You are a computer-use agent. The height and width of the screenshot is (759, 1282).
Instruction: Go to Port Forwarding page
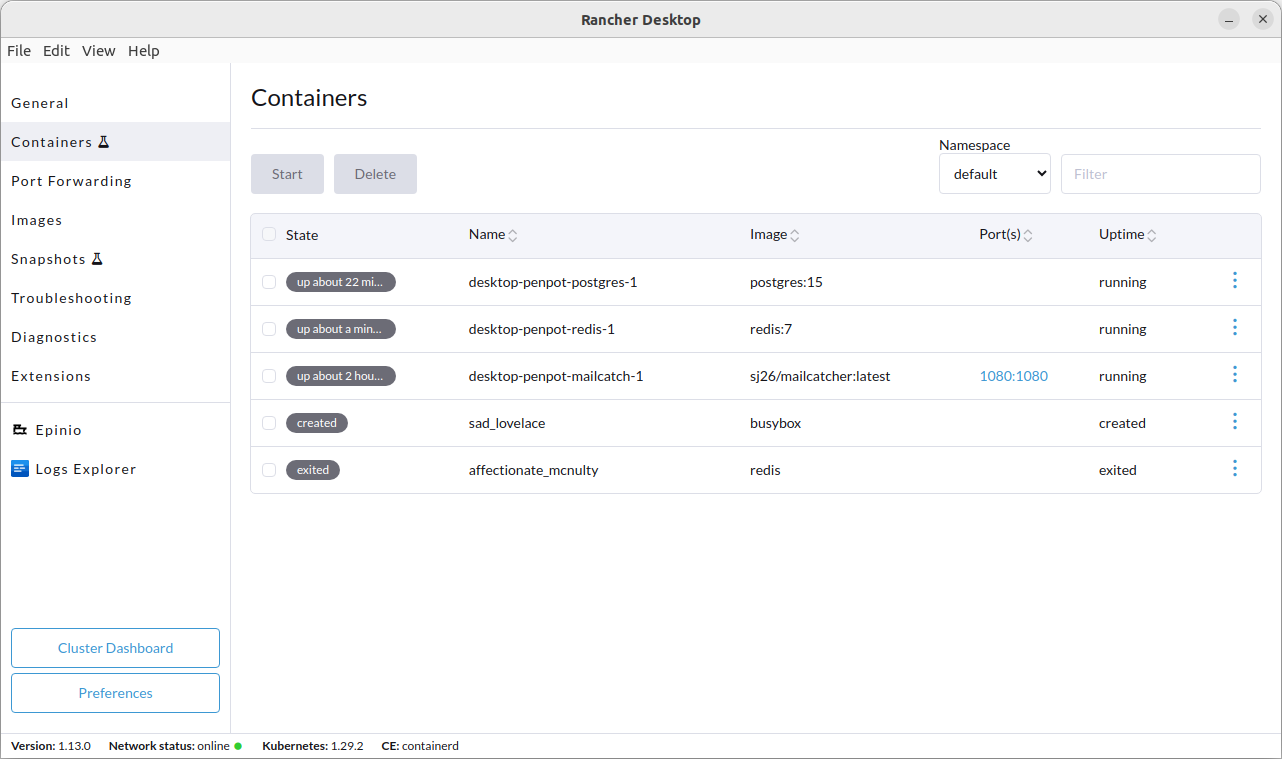click(x=115, y=181)
